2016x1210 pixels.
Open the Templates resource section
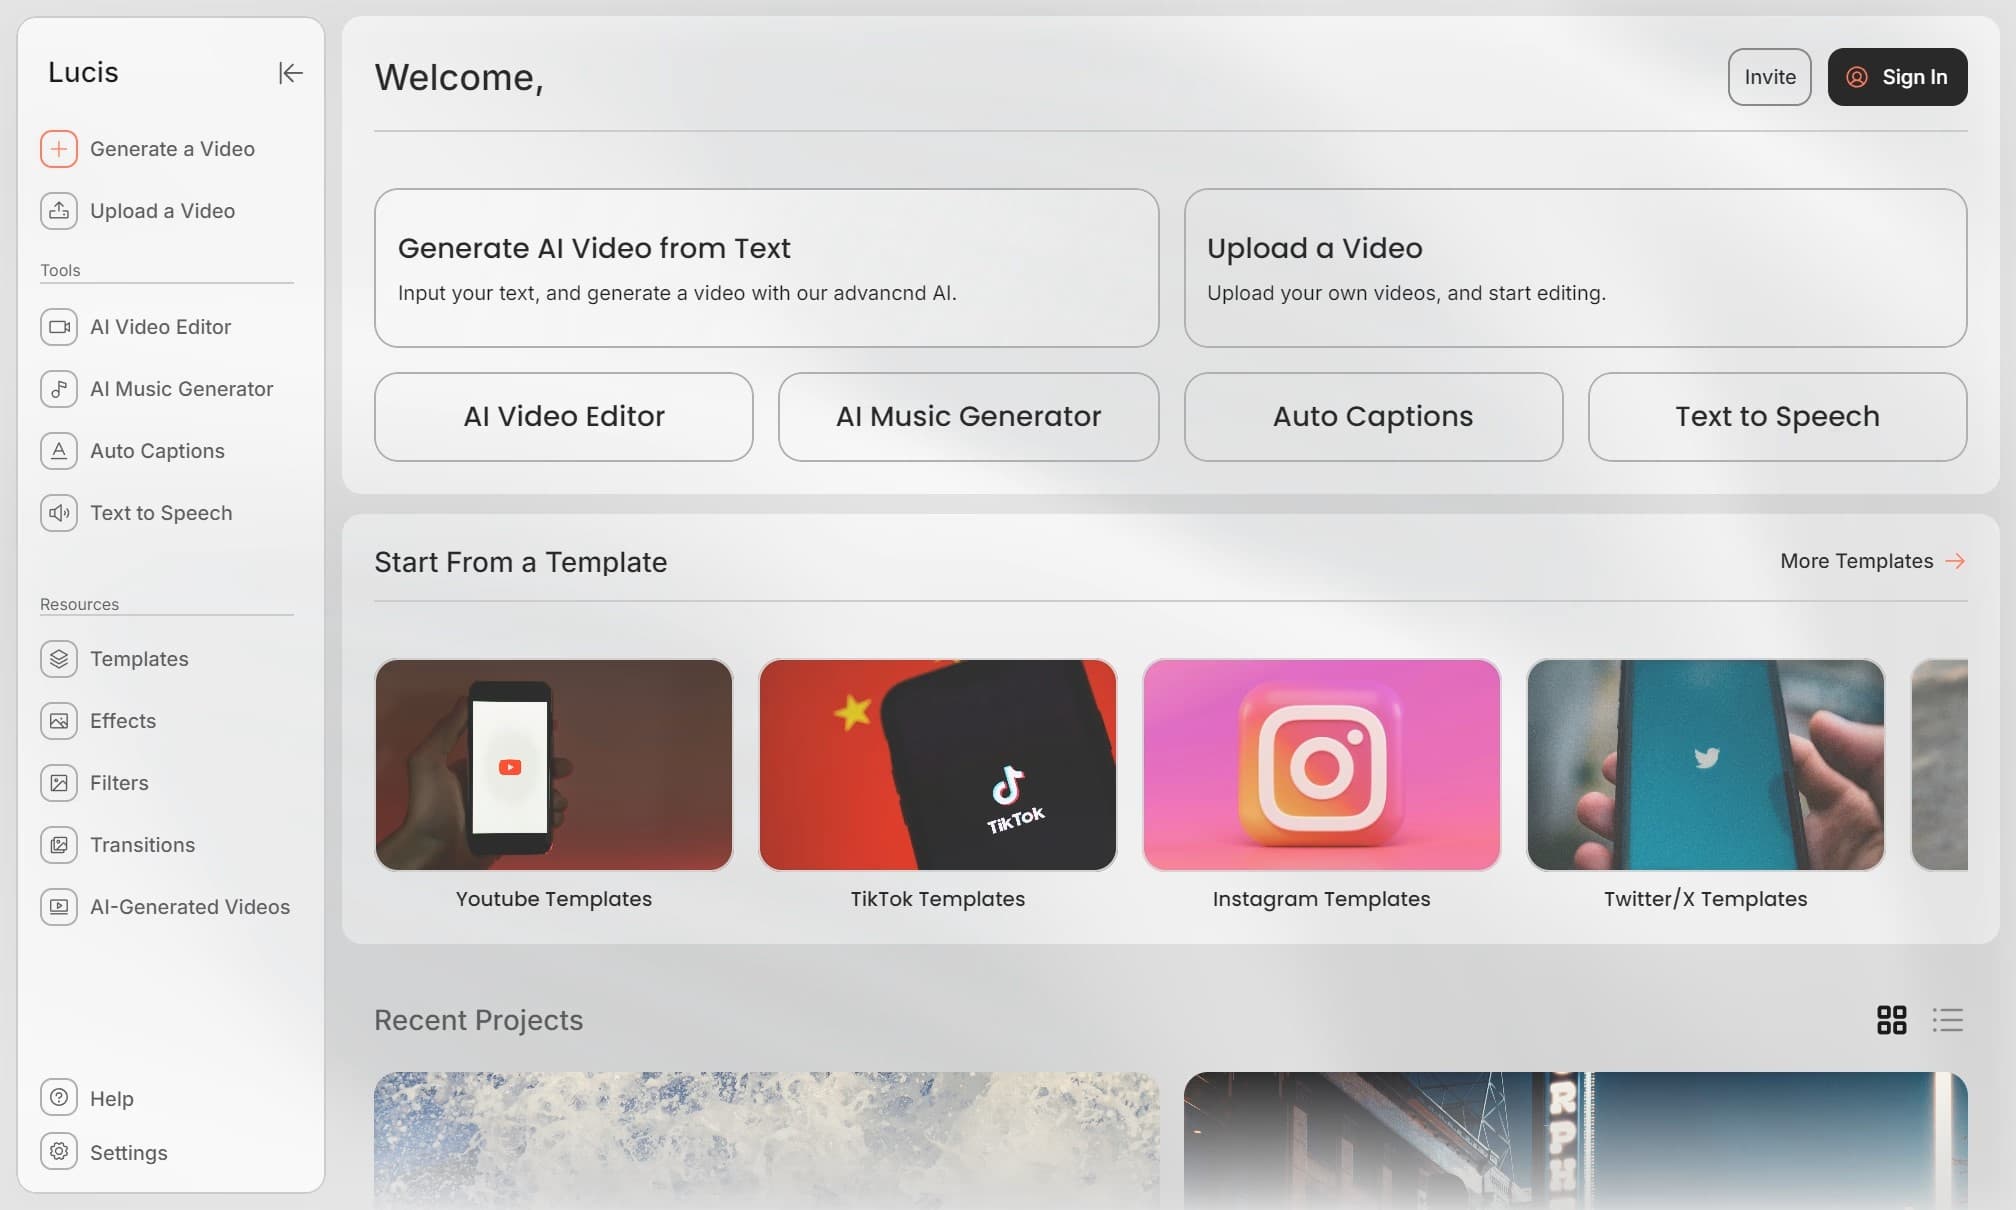coord(138,658)
